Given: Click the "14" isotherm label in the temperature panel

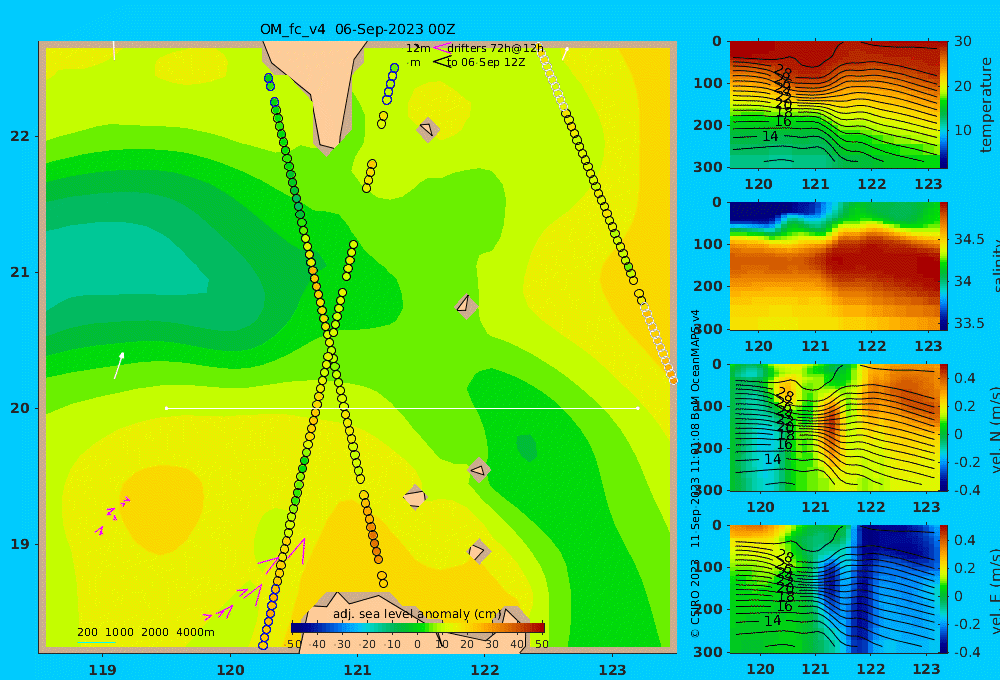Looking at the screenshot, I should [770, 136].
